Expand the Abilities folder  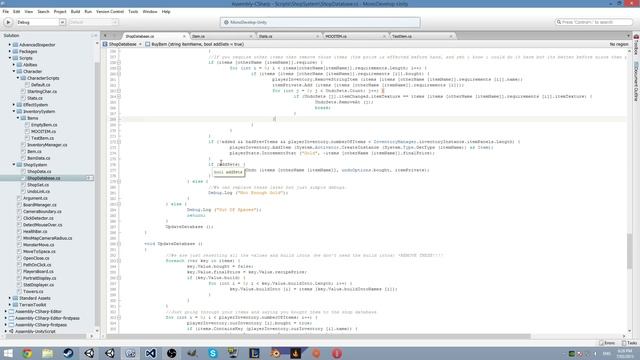pyautogui.click(x=14, y=64)
